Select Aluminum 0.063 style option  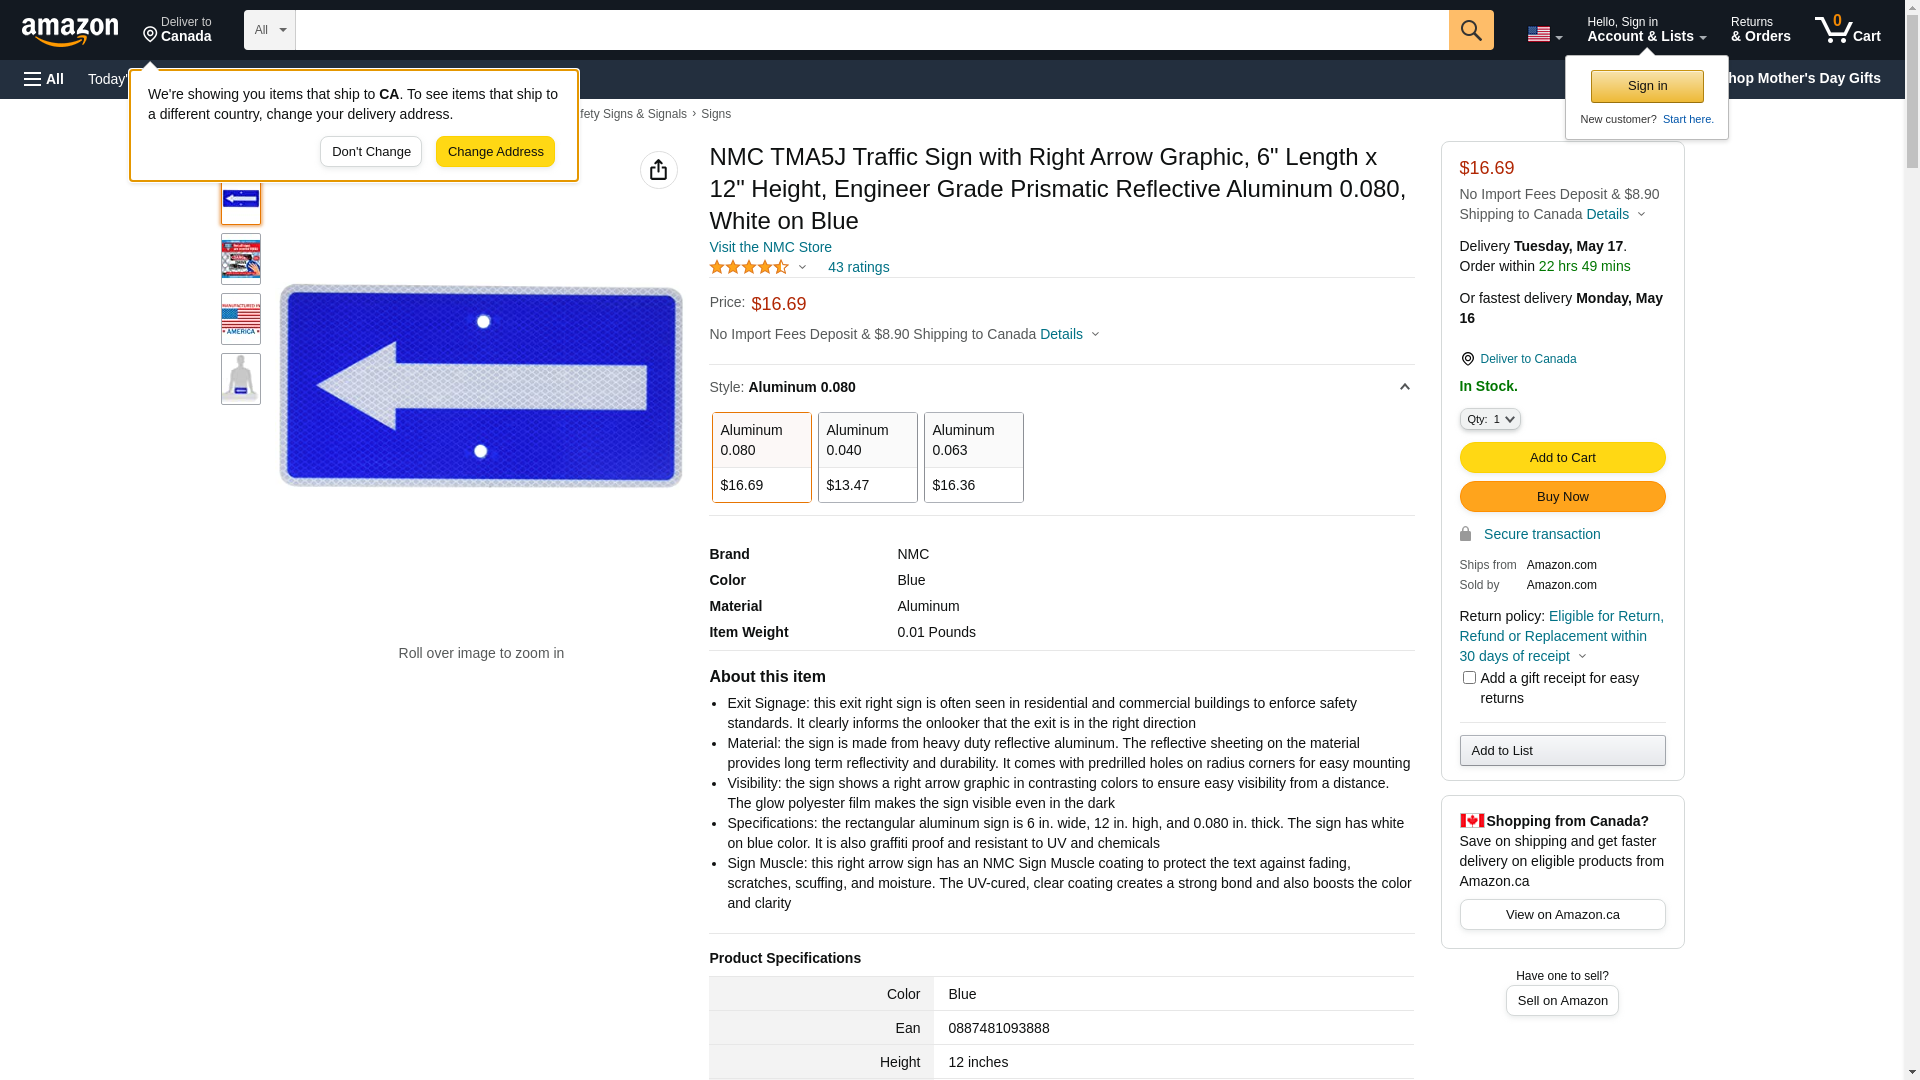(x=973, y=457)
